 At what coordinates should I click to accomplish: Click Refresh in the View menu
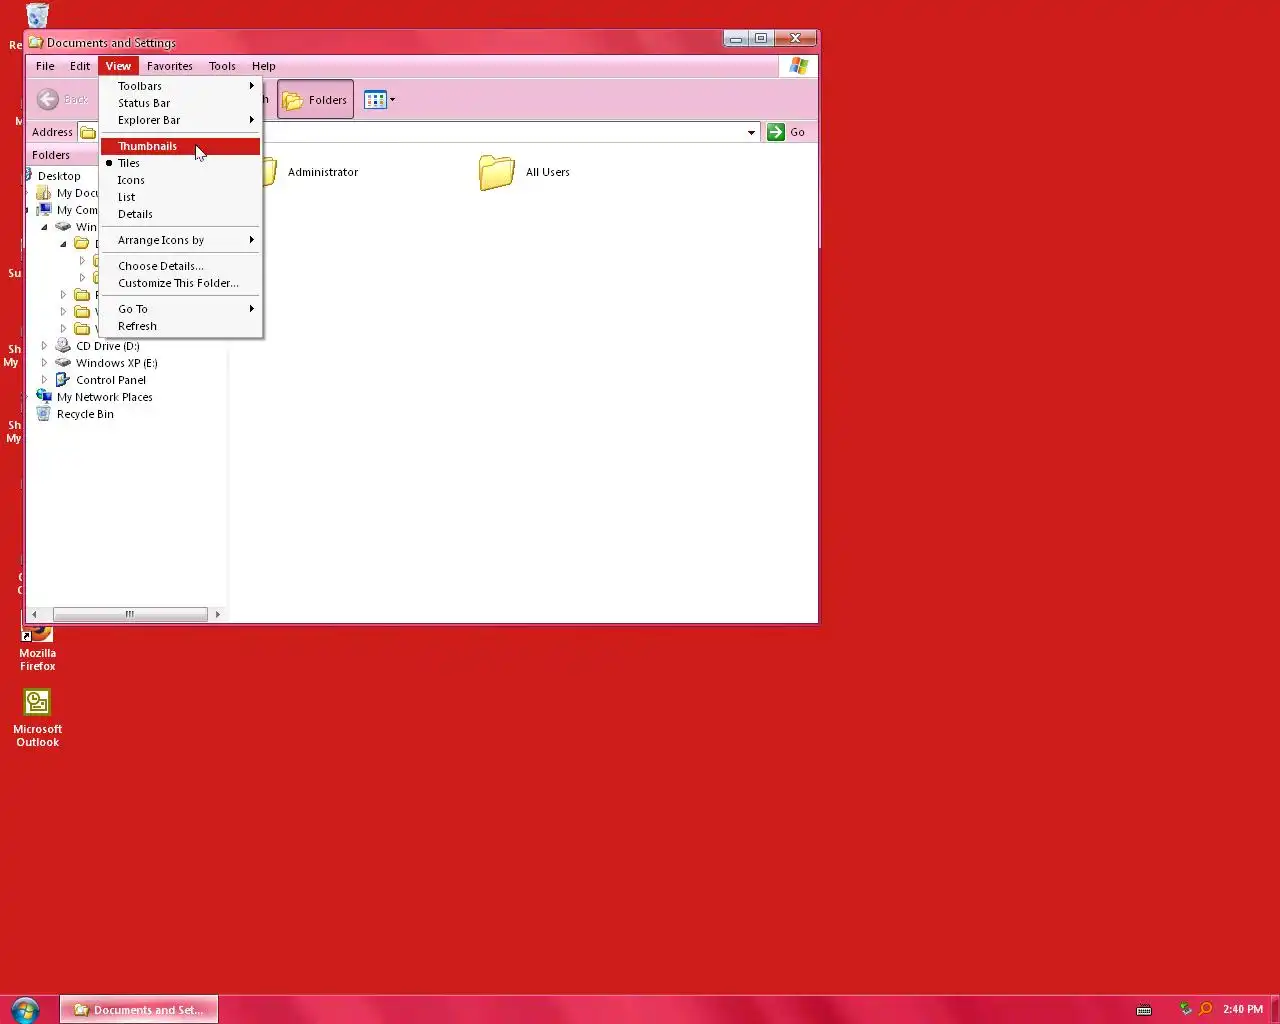pos(180,326)
